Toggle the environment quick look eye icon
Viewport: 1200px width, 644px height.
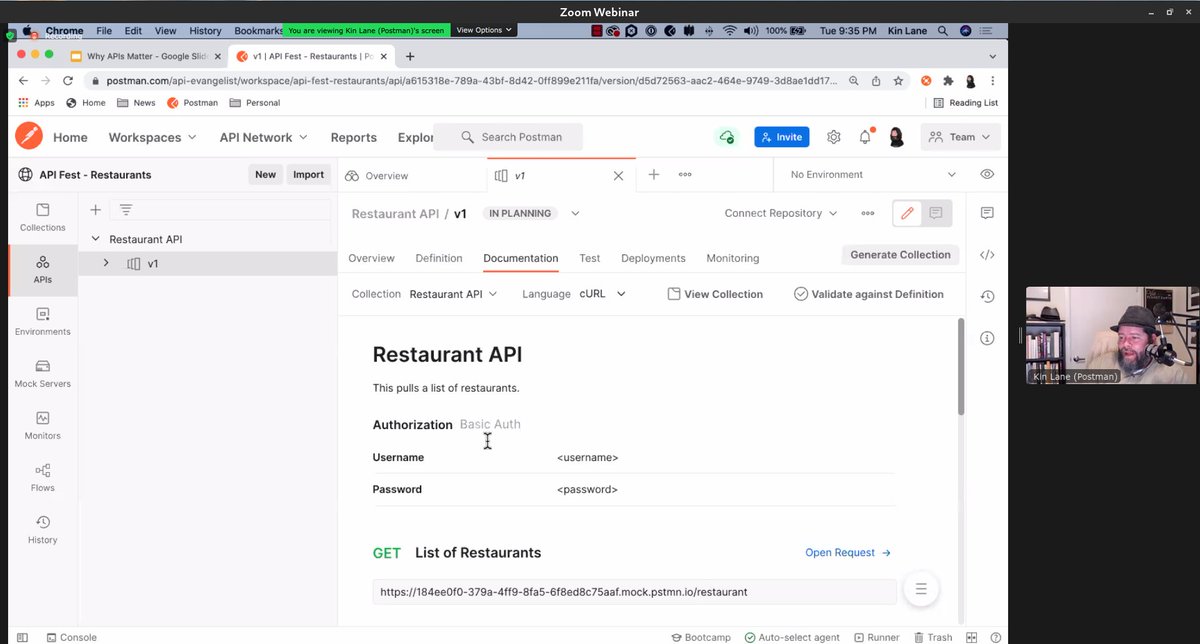click(x=987, y=174)
